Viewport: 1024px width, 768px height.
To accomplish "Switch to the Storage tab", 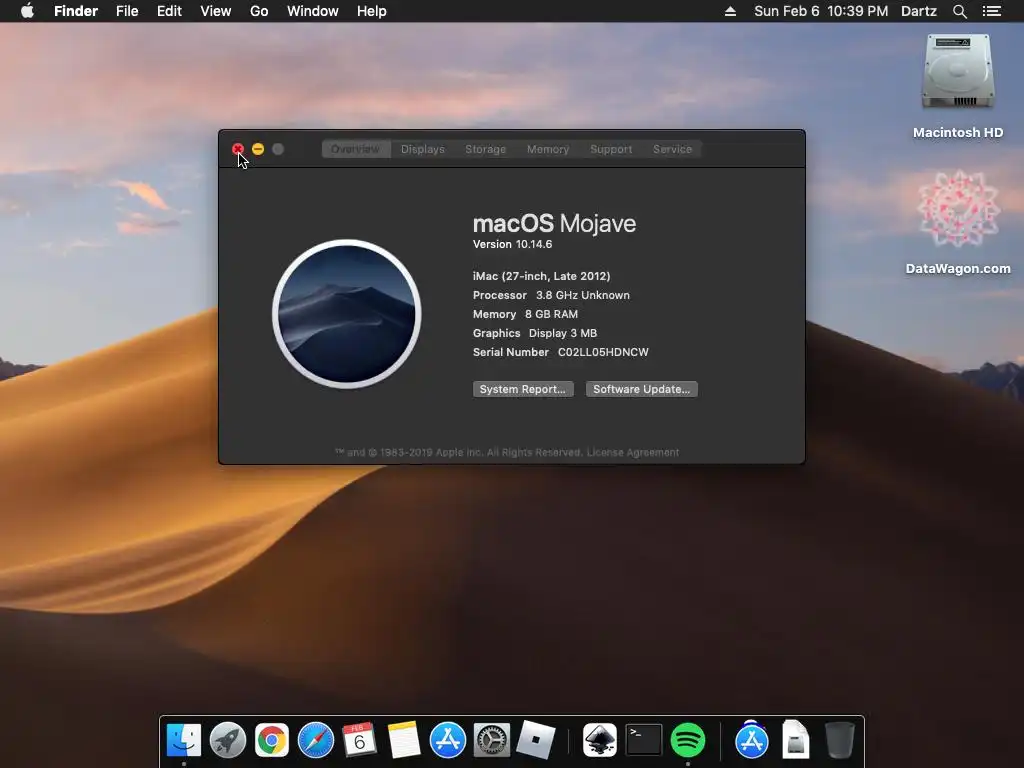I will tap(485, 149).
